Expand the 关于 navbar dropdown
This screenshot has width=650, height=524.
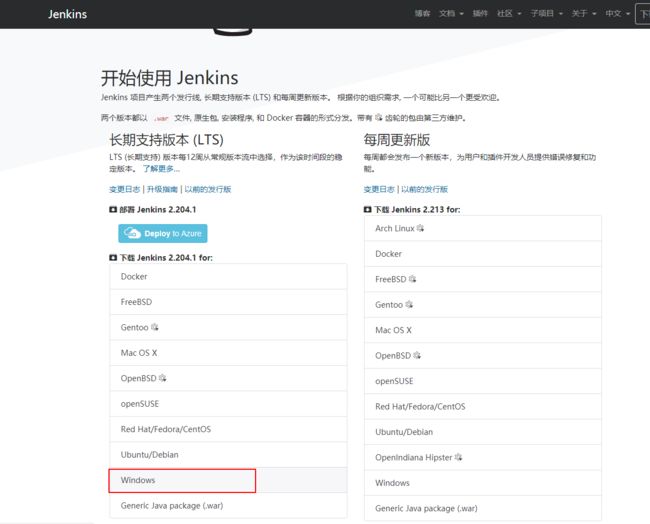tap(584, 14)
